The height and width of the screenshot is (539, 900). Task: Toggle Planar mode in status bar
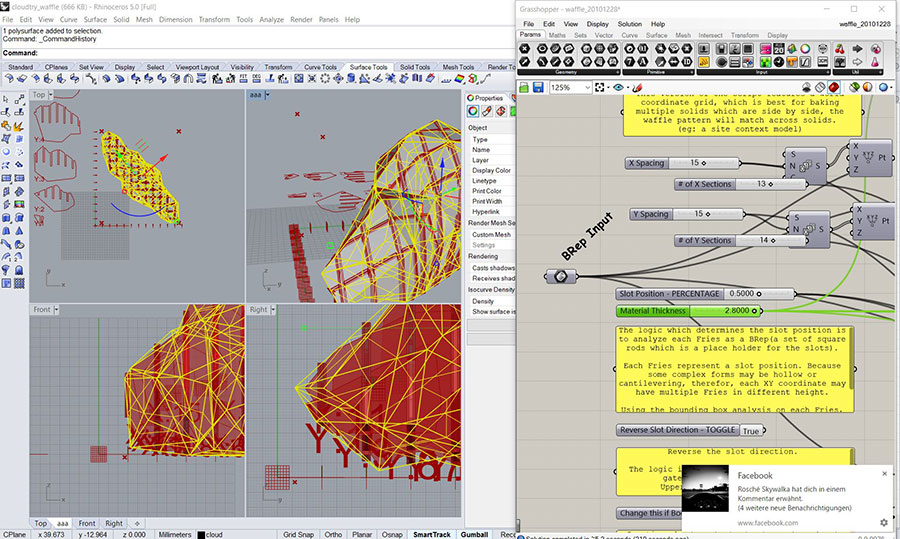point(362,534)
